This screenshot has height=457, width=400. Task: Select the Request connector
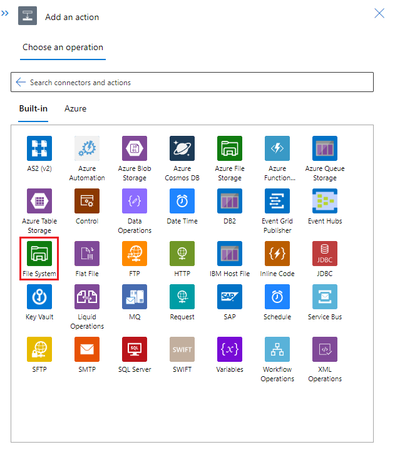click(x=182, y=297)
